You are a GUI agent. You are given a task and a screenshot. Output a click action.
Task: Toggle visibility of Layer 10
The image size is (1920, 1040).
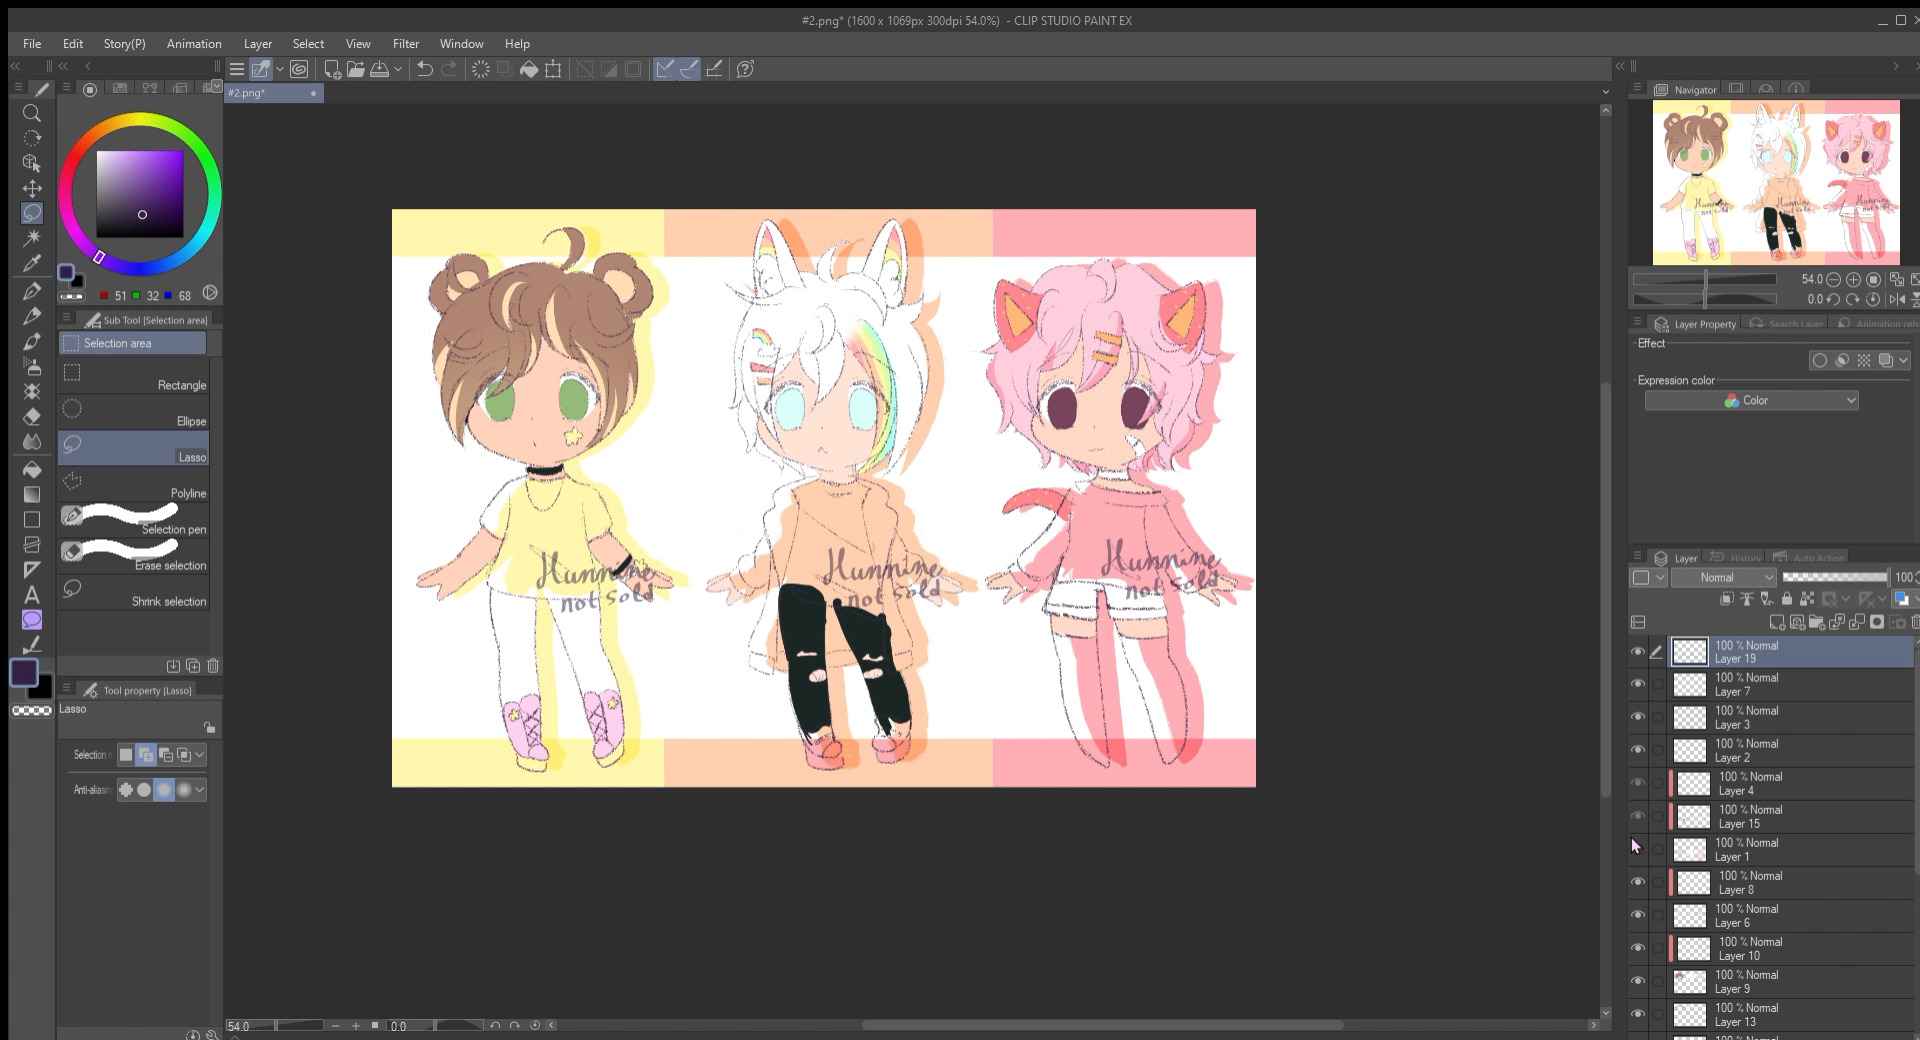(1638, 948)
